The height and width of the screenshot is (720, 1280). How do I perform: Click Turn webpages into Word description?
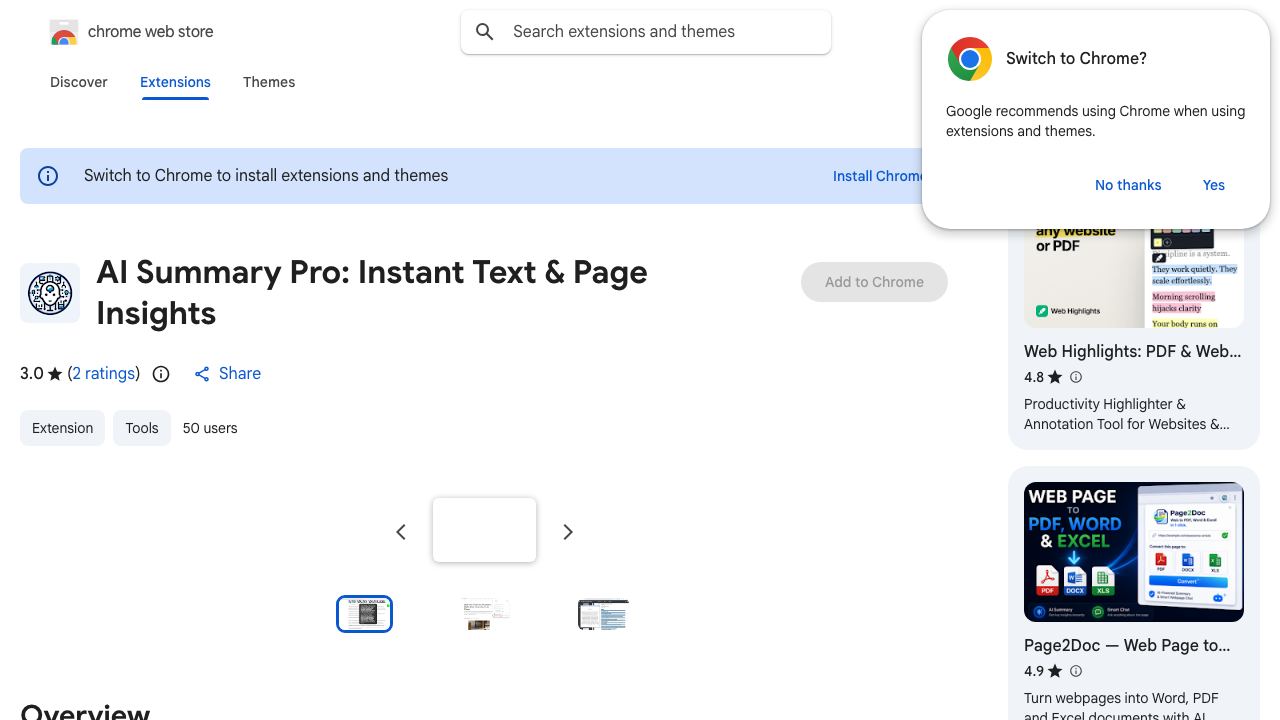(1121, 707)
